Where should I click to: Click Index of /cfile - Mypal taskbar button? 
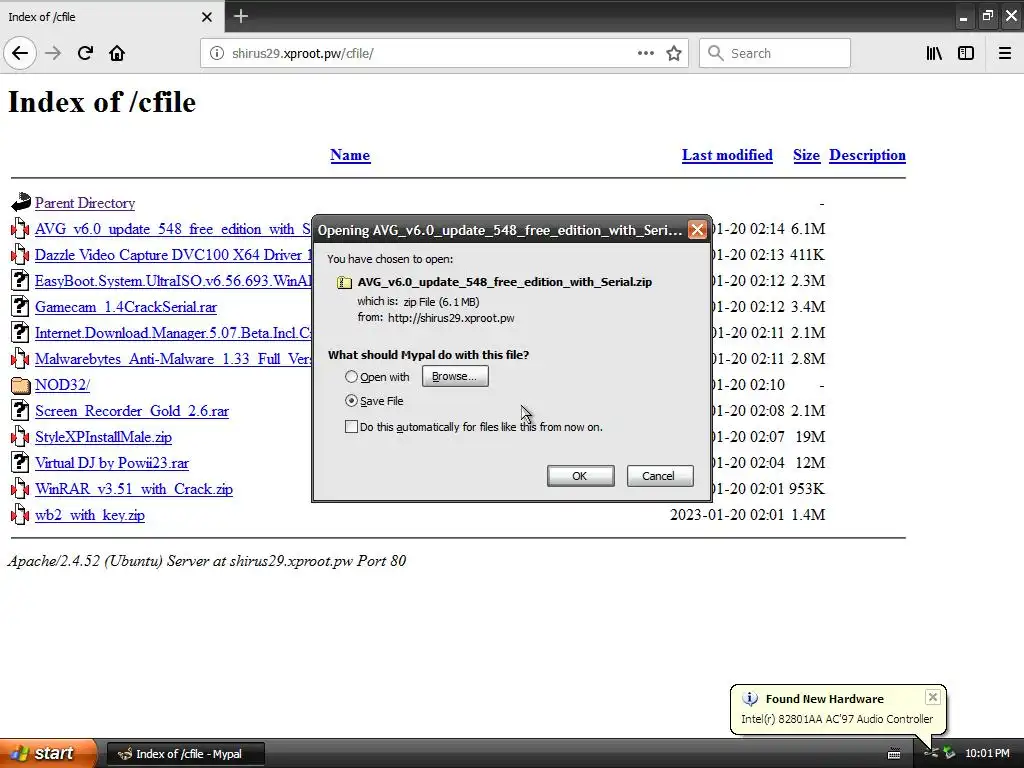(x=185, y=754)
